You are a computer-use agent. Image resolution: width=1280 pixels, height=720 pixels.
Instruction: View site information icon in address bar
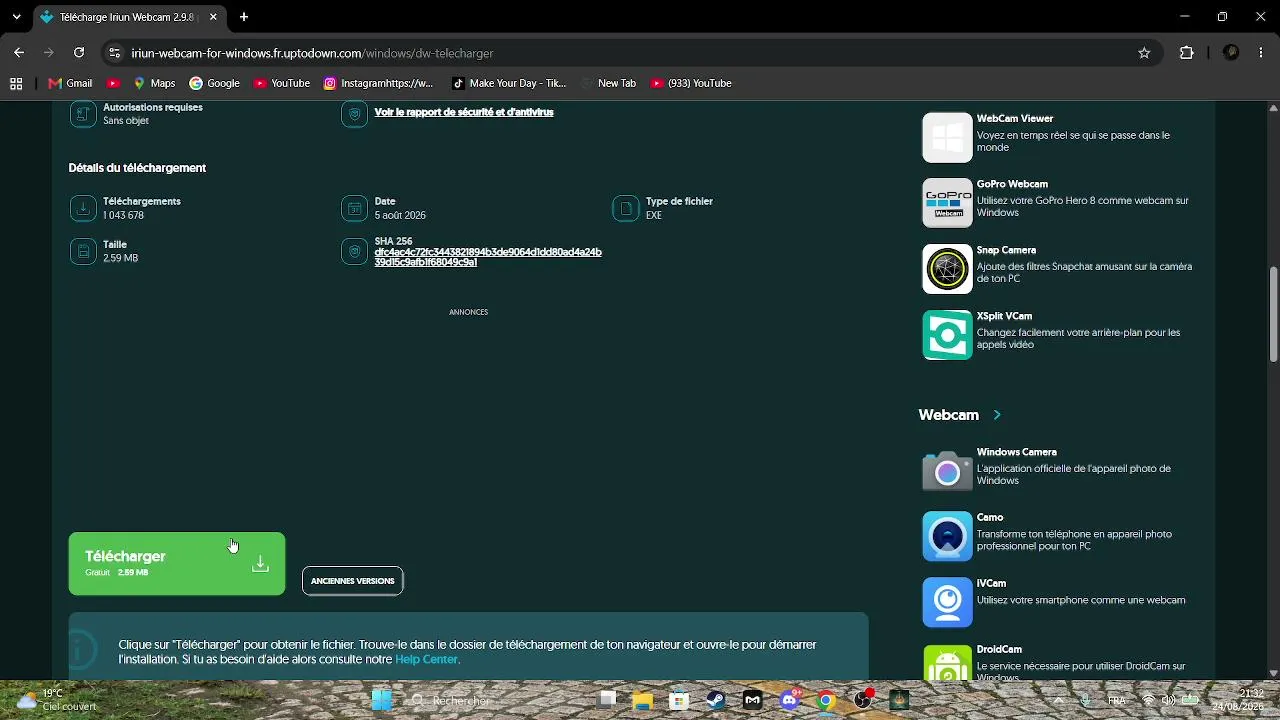pos(114,53)
